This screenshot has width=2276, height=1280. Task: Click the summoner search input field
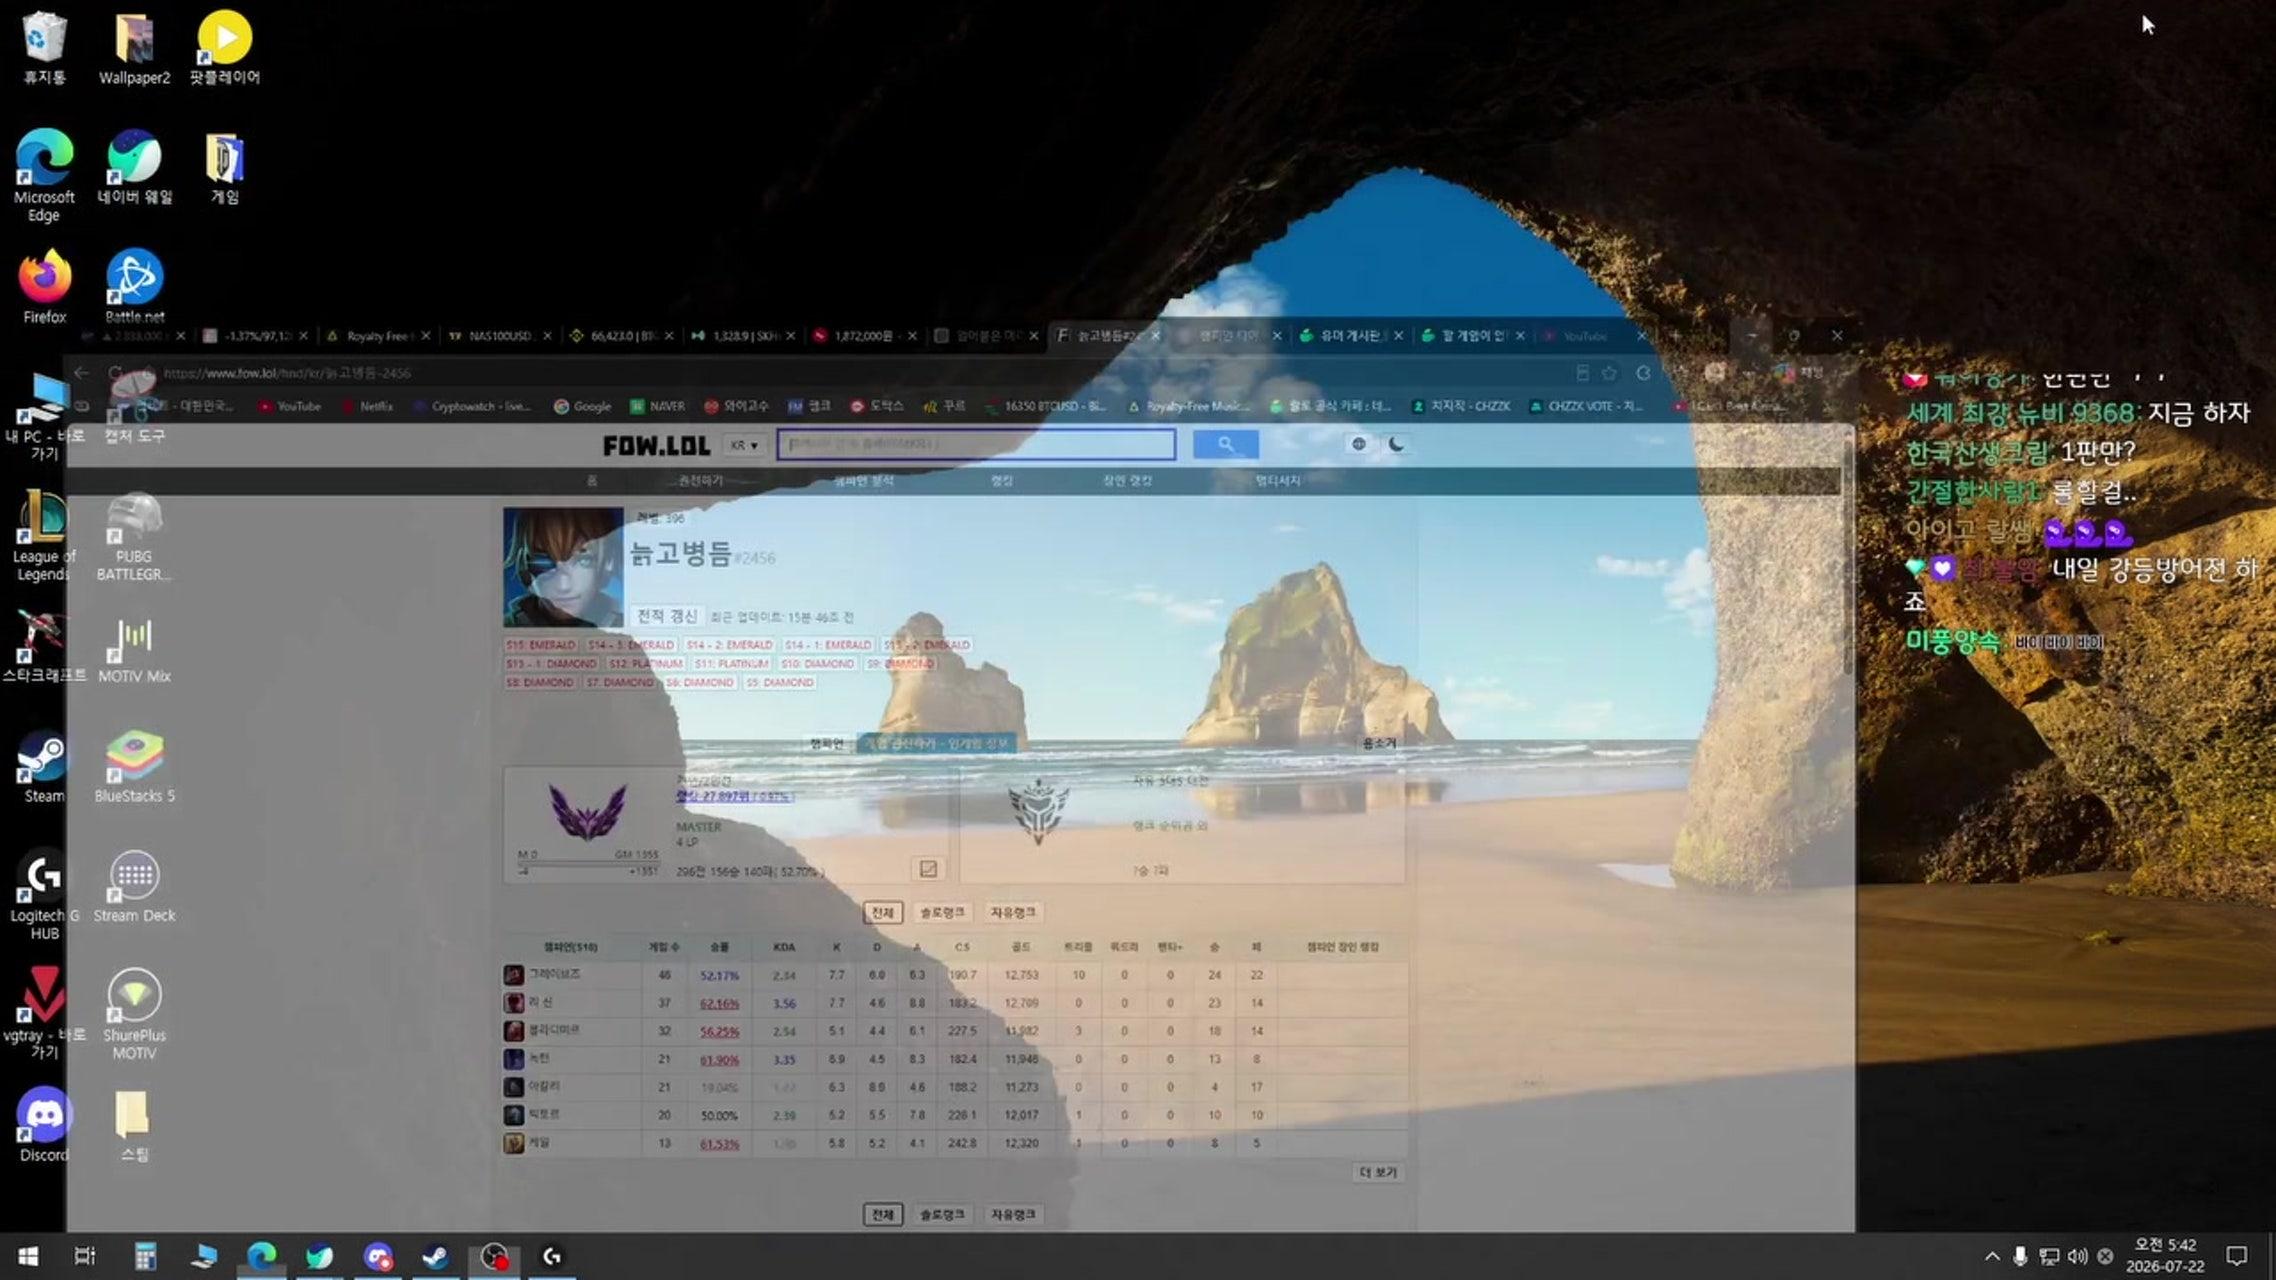pyautogui.click(x=976, y=444)
